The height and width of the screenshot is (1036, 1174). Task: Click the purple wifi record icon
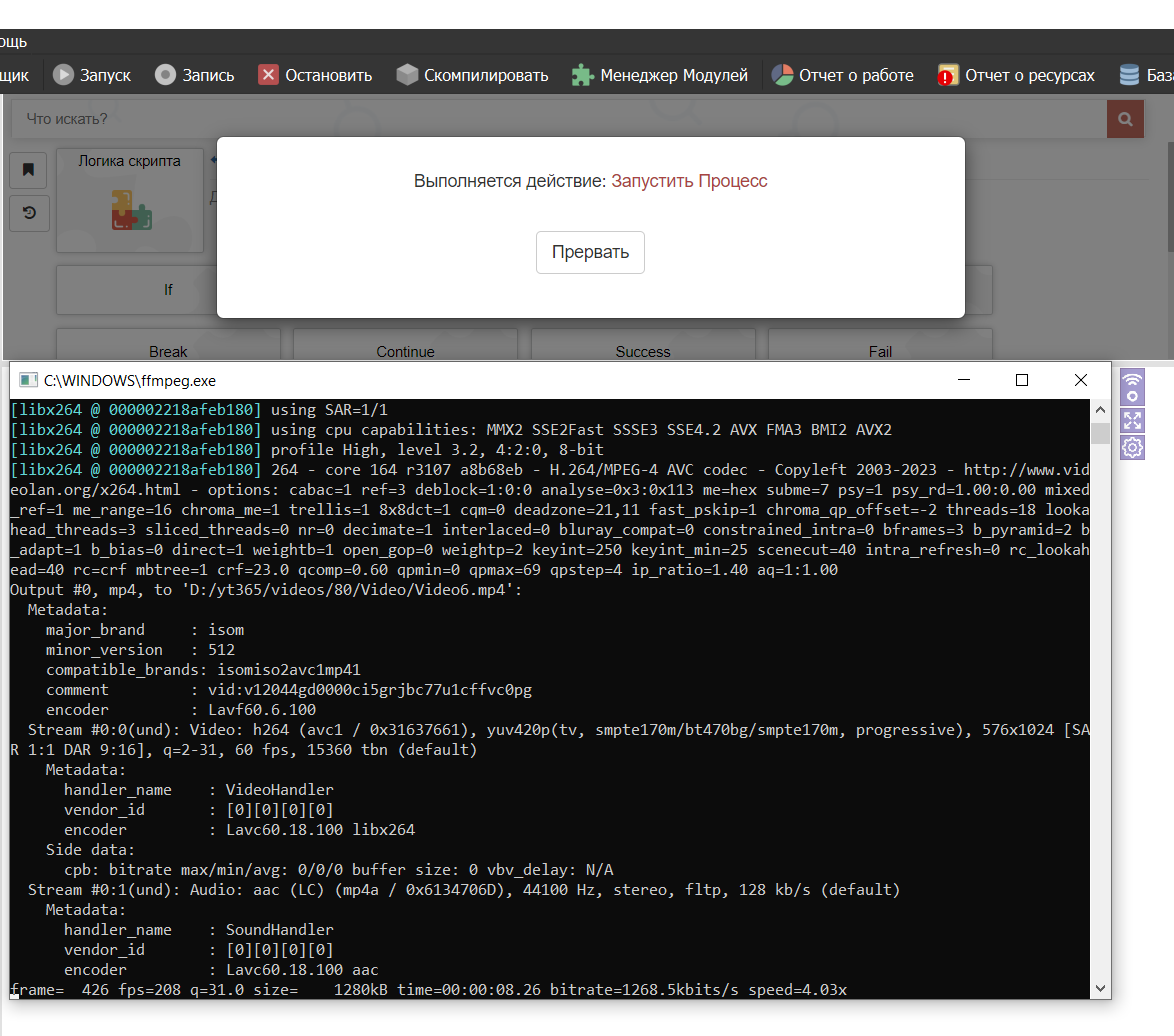click(x=1132, y=387)
